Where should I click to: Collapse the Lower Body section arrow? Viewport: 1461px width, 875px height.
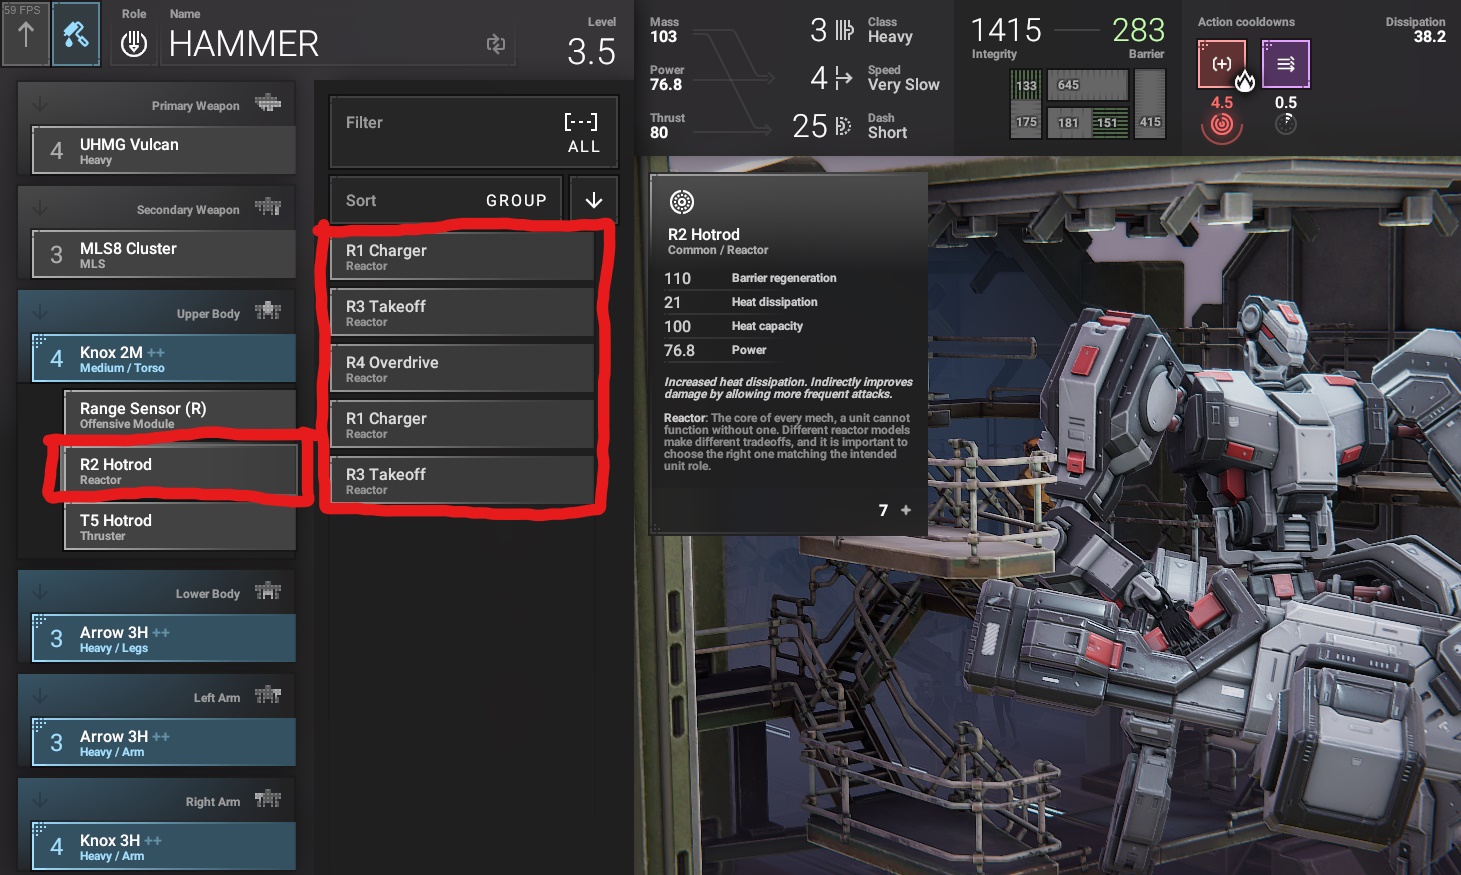coord(40,591)
